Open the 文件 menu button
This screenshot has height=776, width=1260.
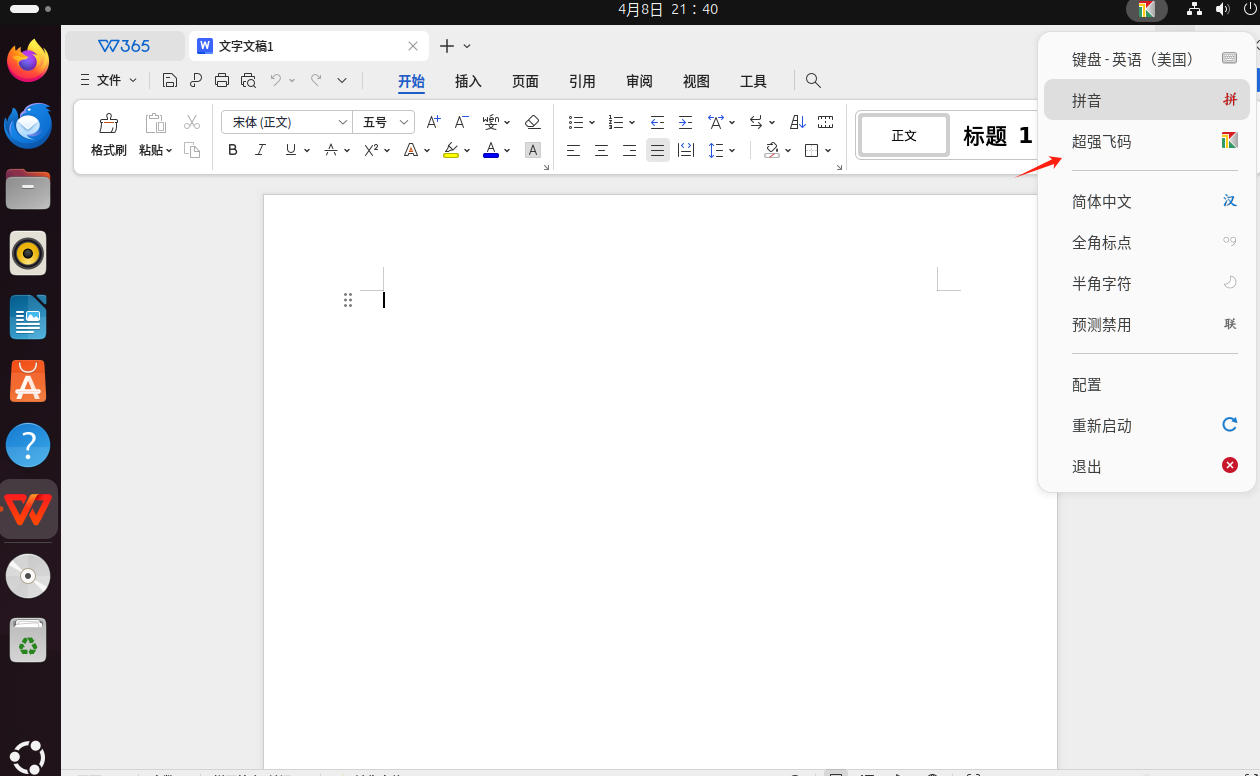(x=108, y=80)
